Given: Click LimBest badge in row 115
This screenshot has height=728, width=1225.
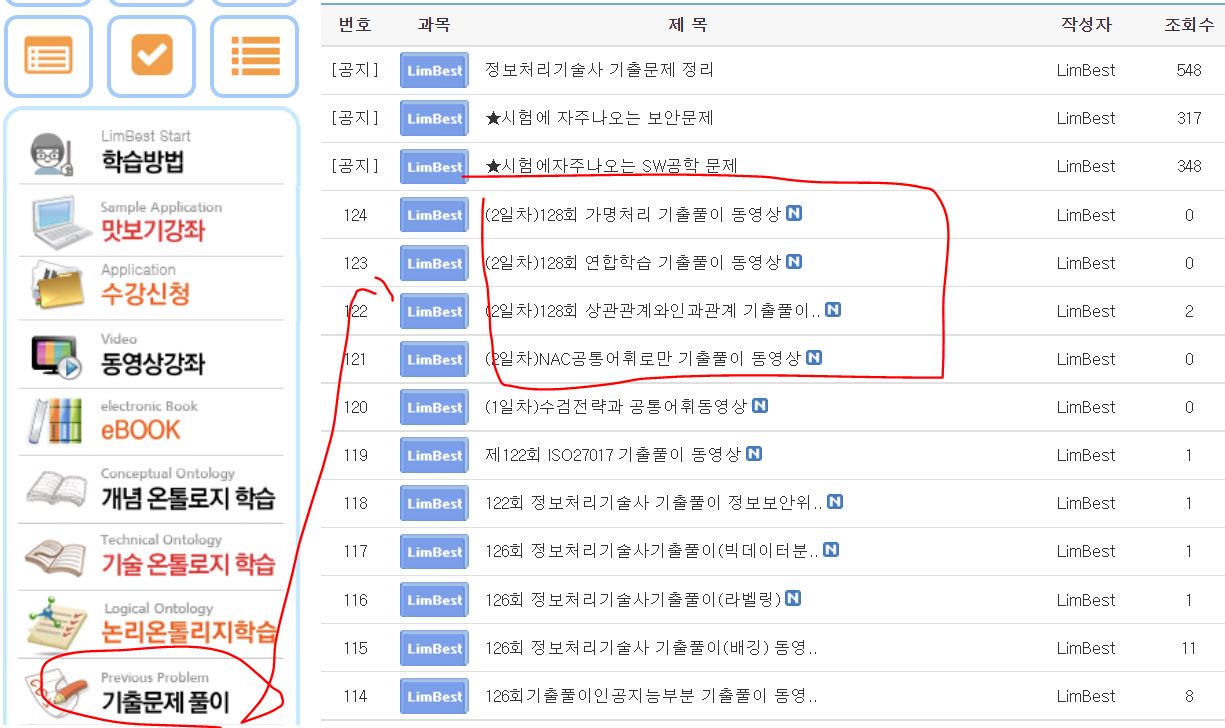Looking at the screenshot, I should tap(434, 648).
